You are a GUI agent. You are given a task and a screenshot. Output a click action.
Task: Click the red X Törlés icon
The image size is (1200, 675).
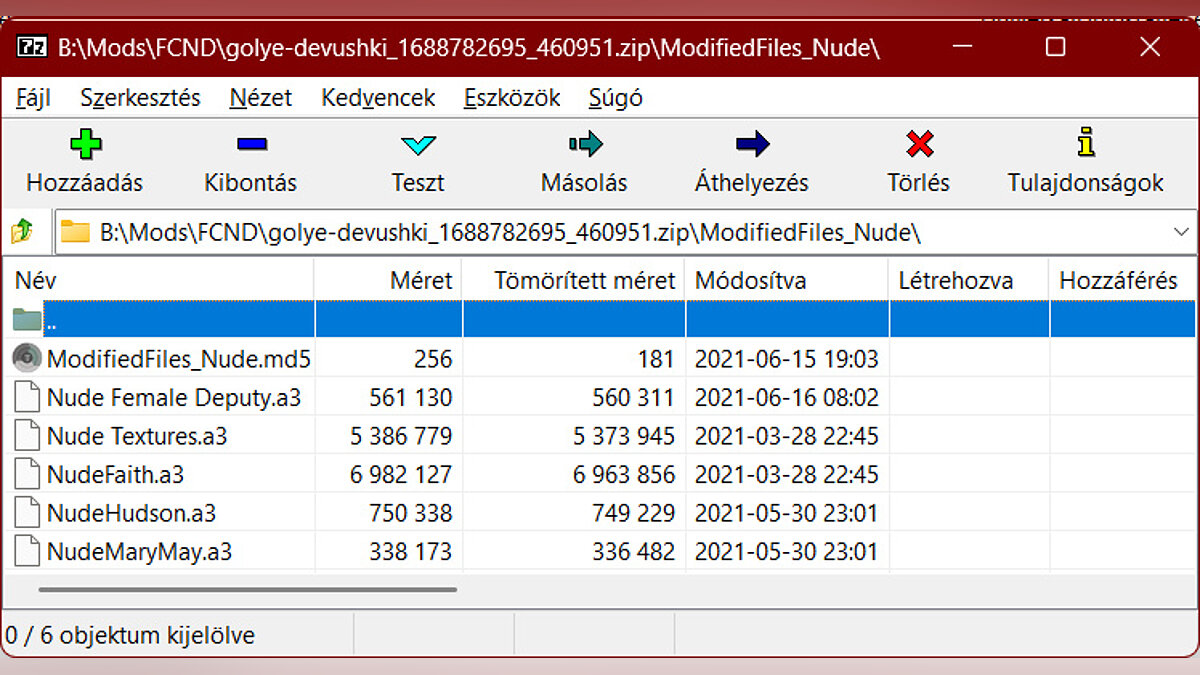(x=919, y=145)
